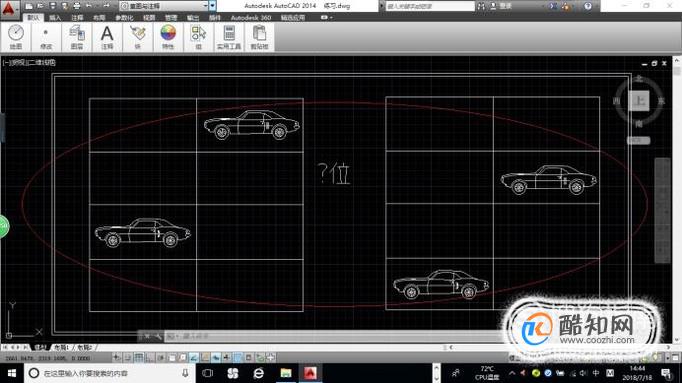Toggle object snap tracking in status bar
Screen dimensions: 682x383
click(194, 357)
